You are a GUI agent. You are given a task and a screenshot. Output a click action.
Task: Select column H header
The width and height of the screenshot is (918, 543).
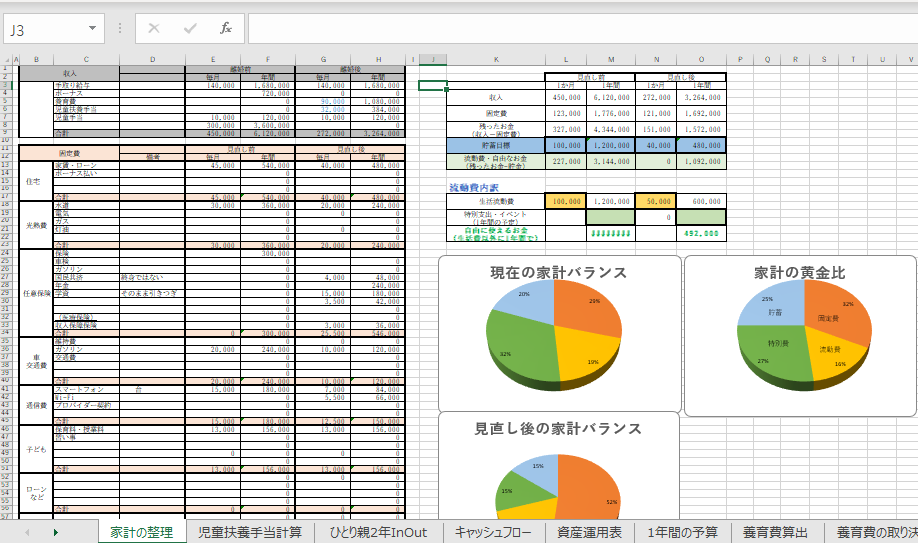378,60
